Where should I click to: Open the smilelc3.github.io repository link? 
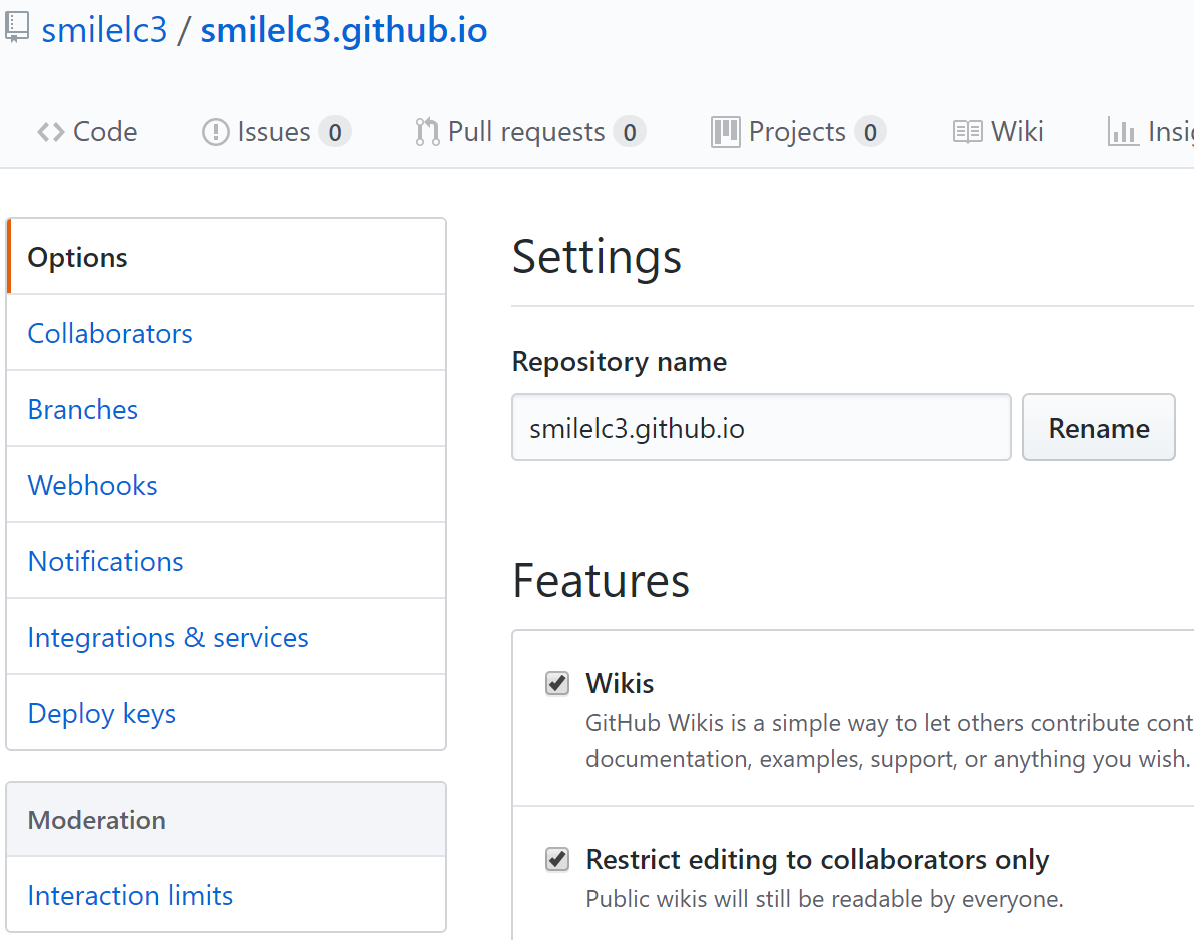[x=343, y=30]
